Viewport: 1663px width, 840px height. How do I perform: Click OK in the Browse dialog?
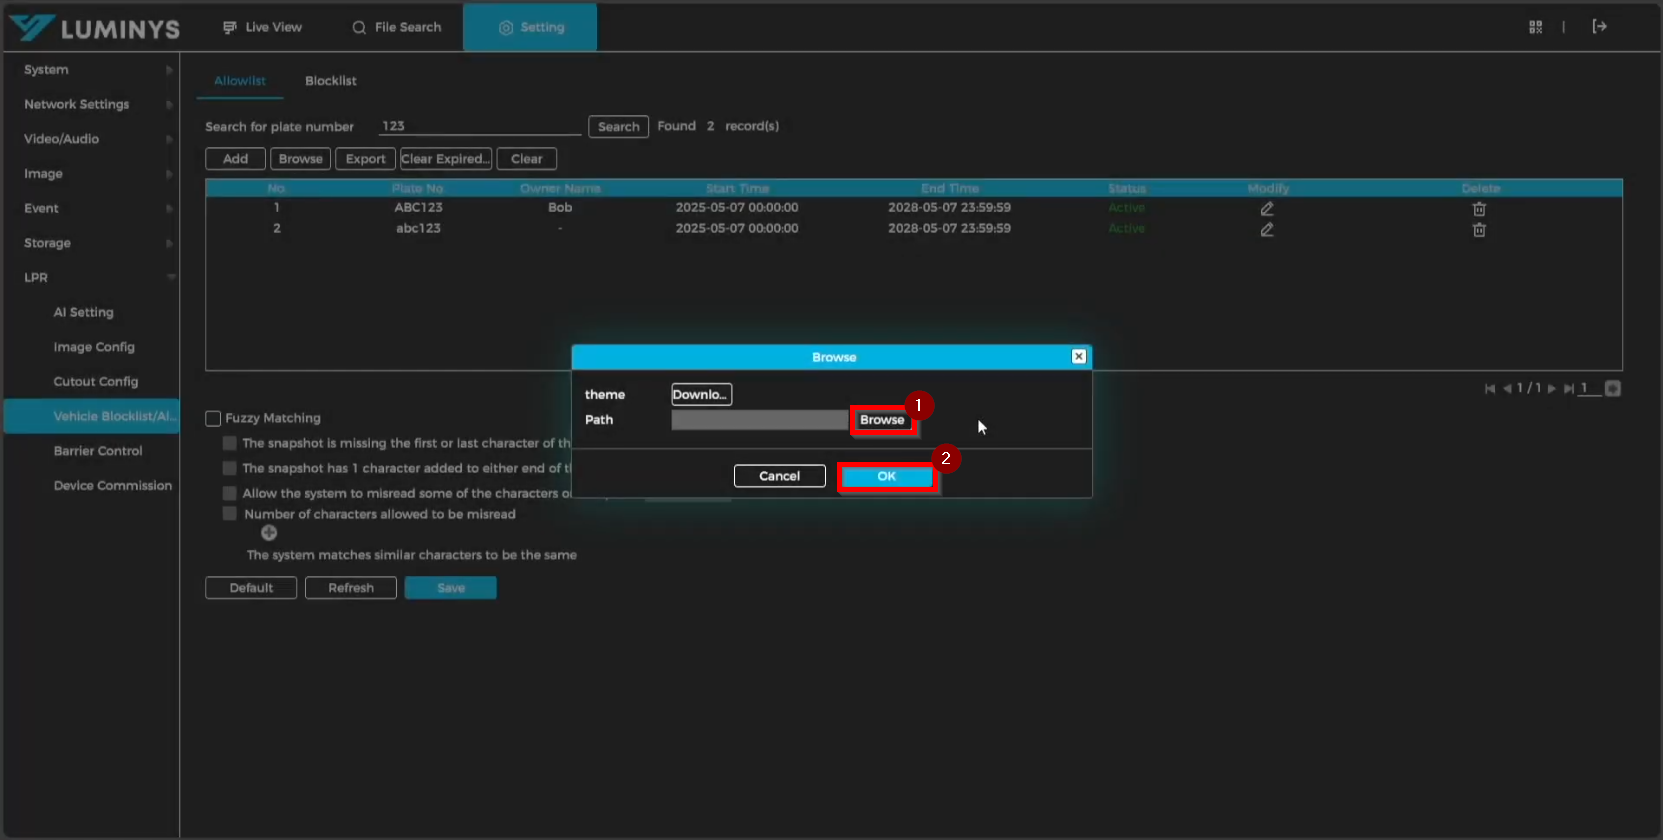[886, 477]
